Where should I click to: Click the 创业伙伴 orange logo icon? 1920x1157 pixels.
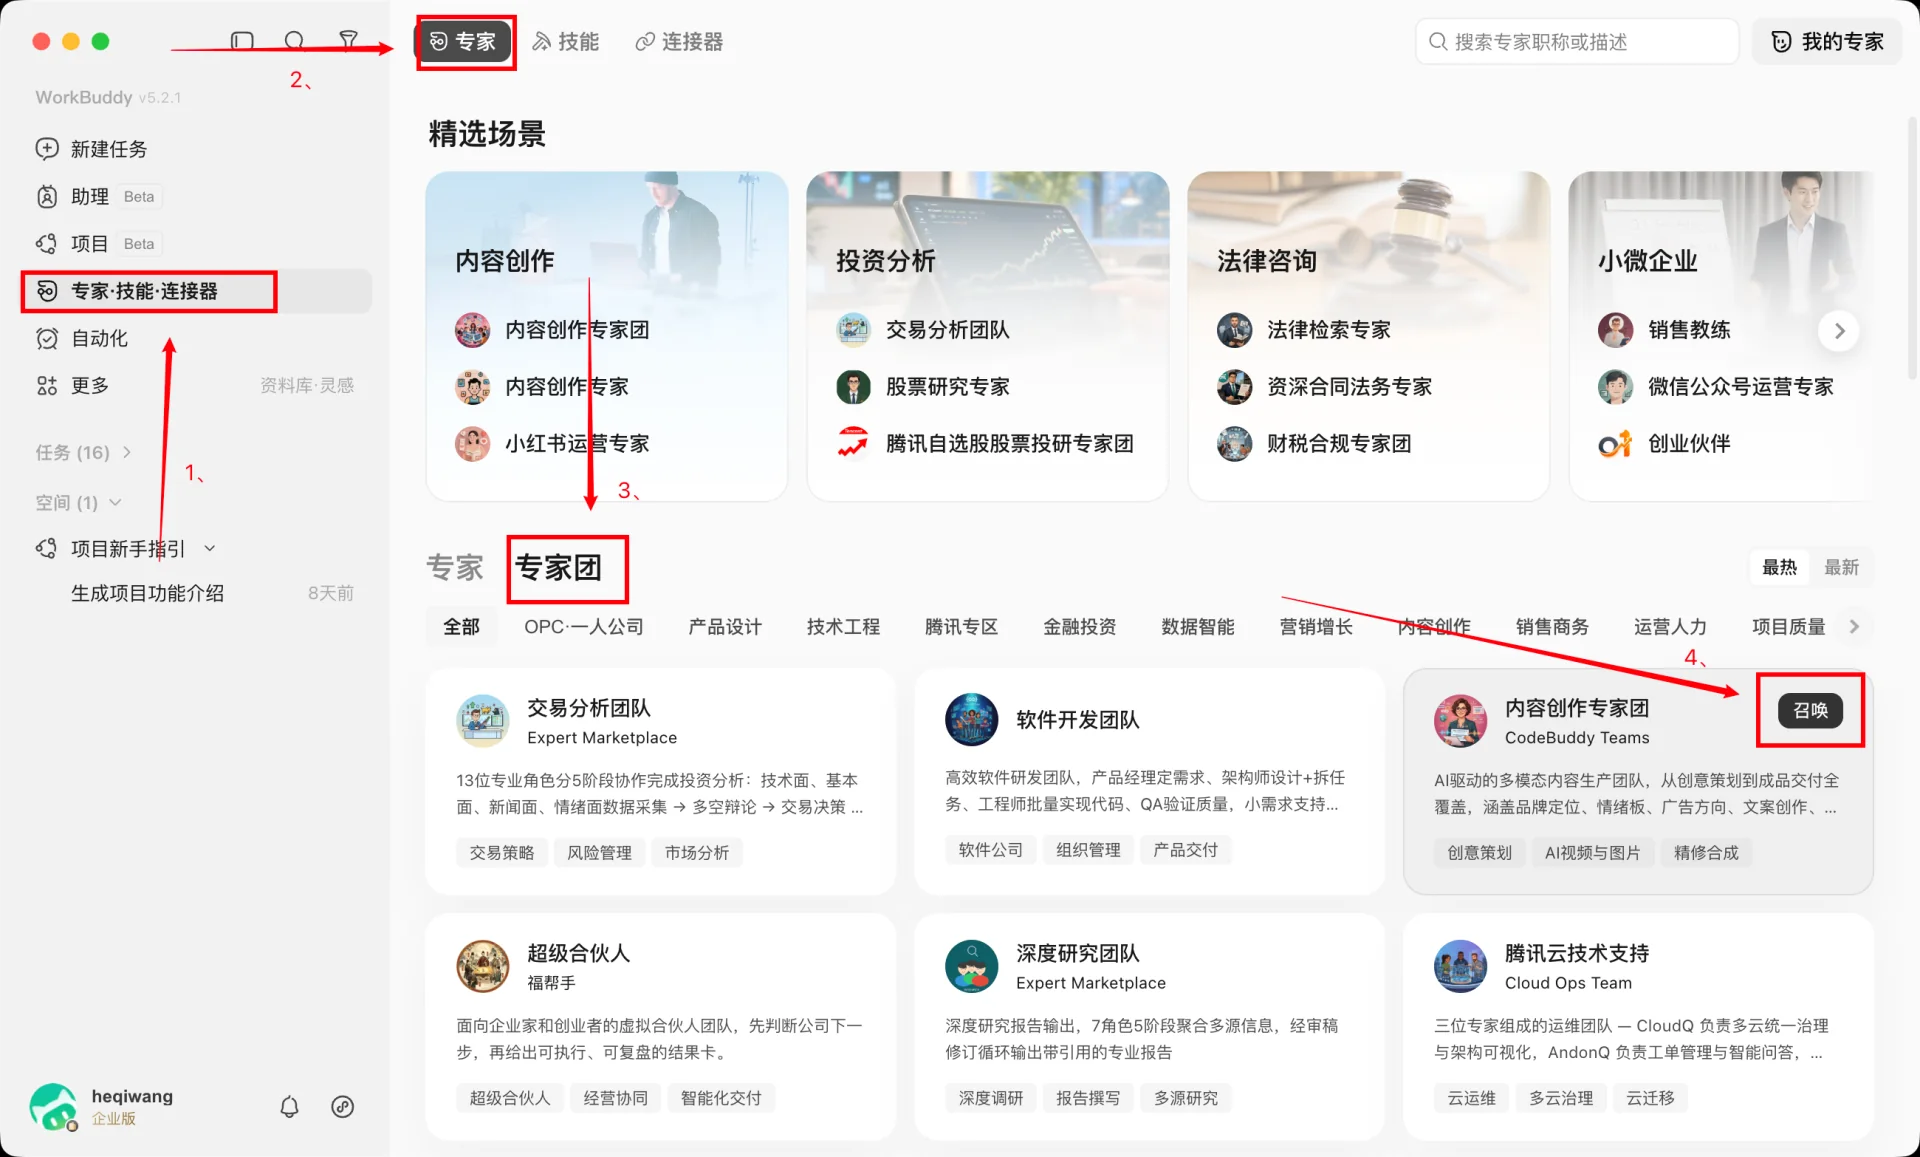[1615, 443]
